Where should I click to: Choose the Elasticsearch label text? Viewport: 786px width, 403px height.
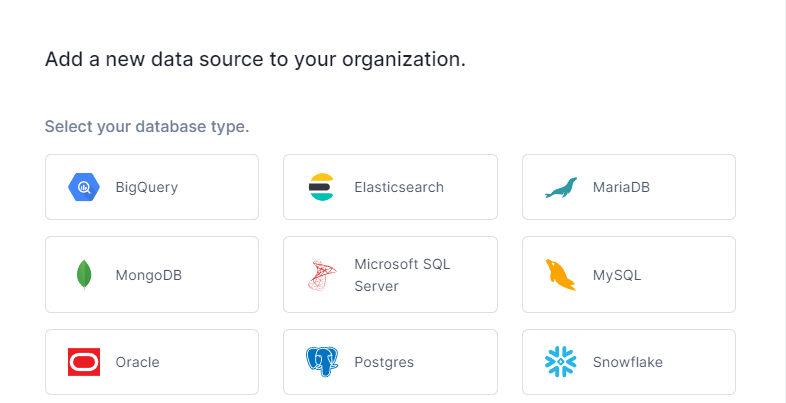pyautogui.click(x=399, y=187)
